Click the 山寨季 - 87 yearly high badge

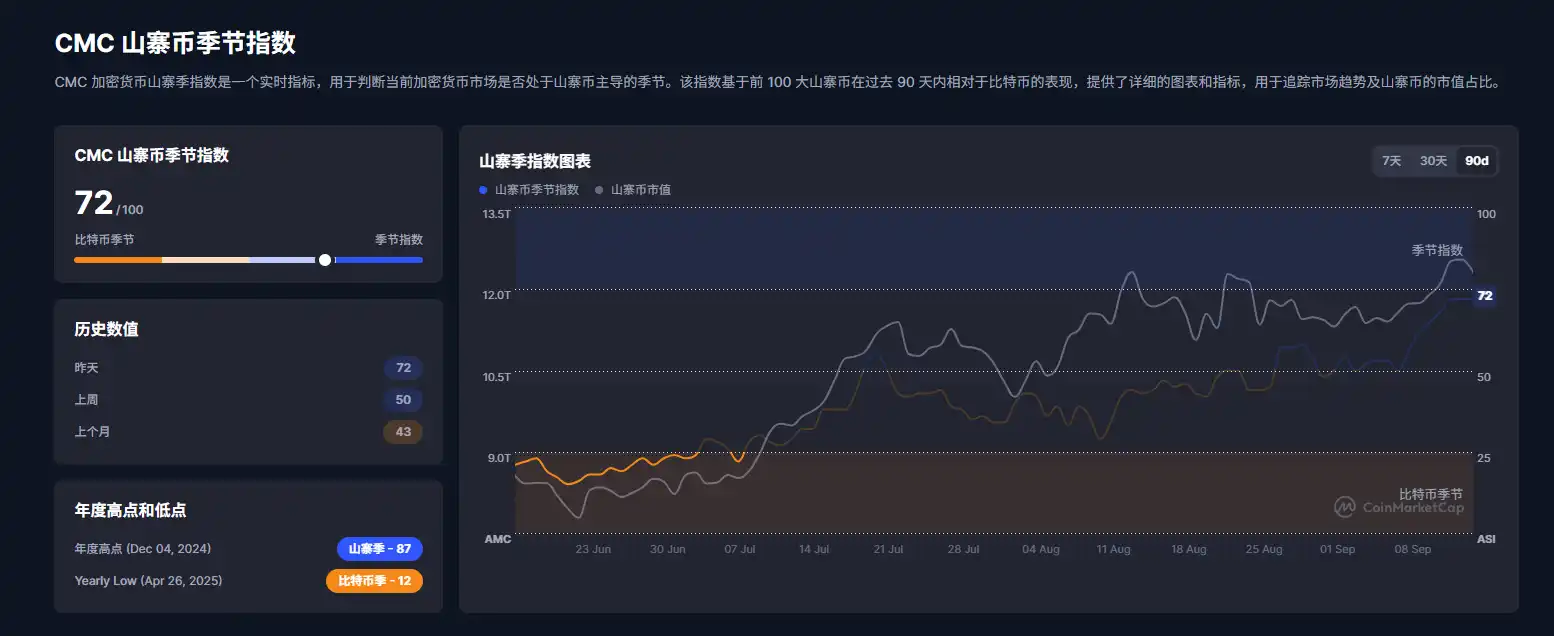[x=379, y=548]
